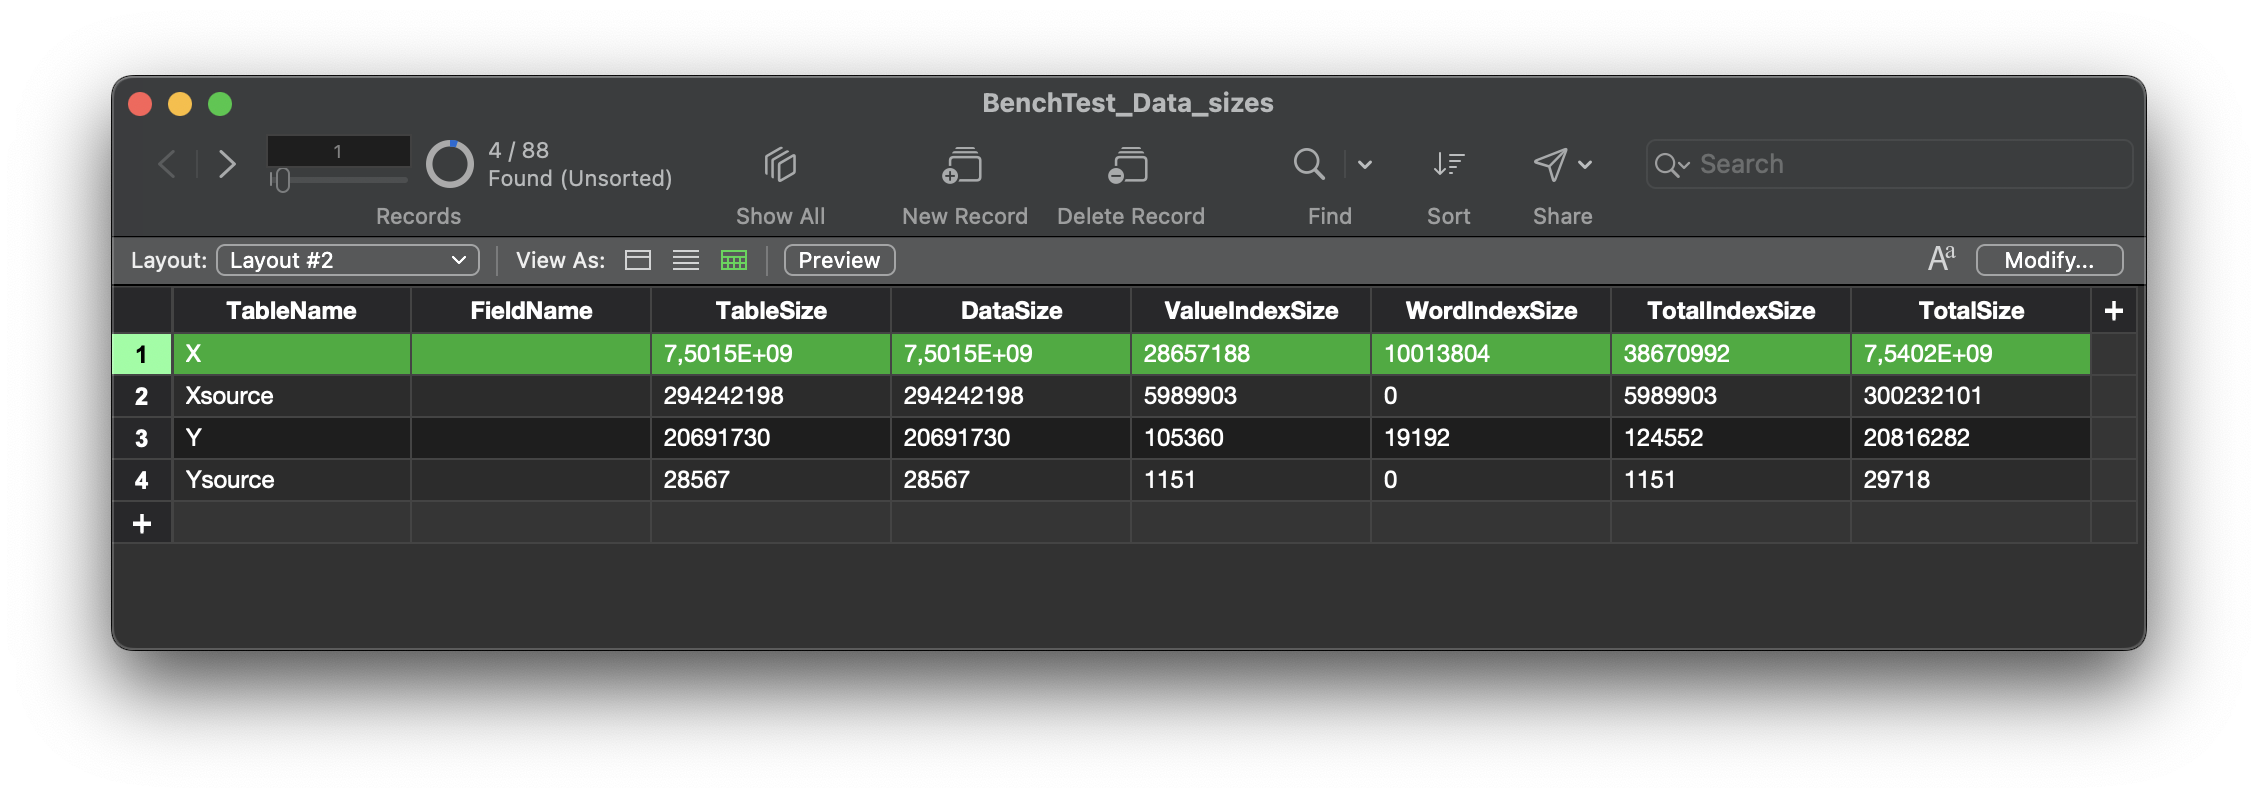Image resolution: width=2258 pixels, height=798 pixels.
Task: Open Find mode with magnifier icon
Action: pos(1309,164)
